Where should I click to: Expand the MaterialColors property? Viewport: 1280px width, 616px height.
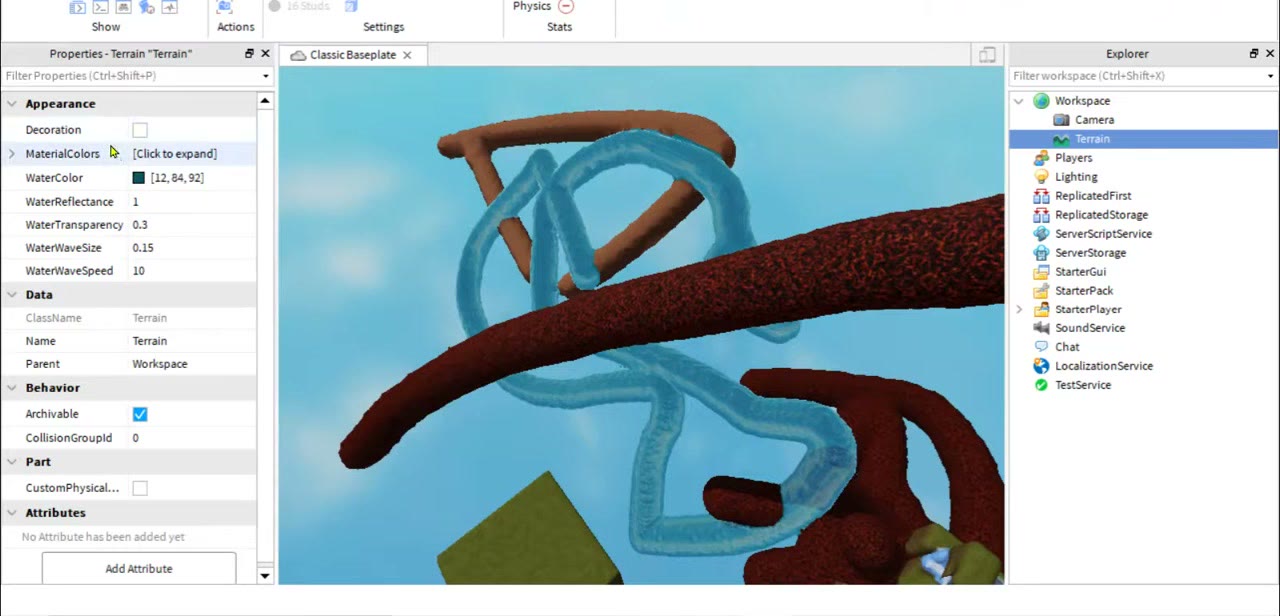pyautogui.click(x=12, y=154)
